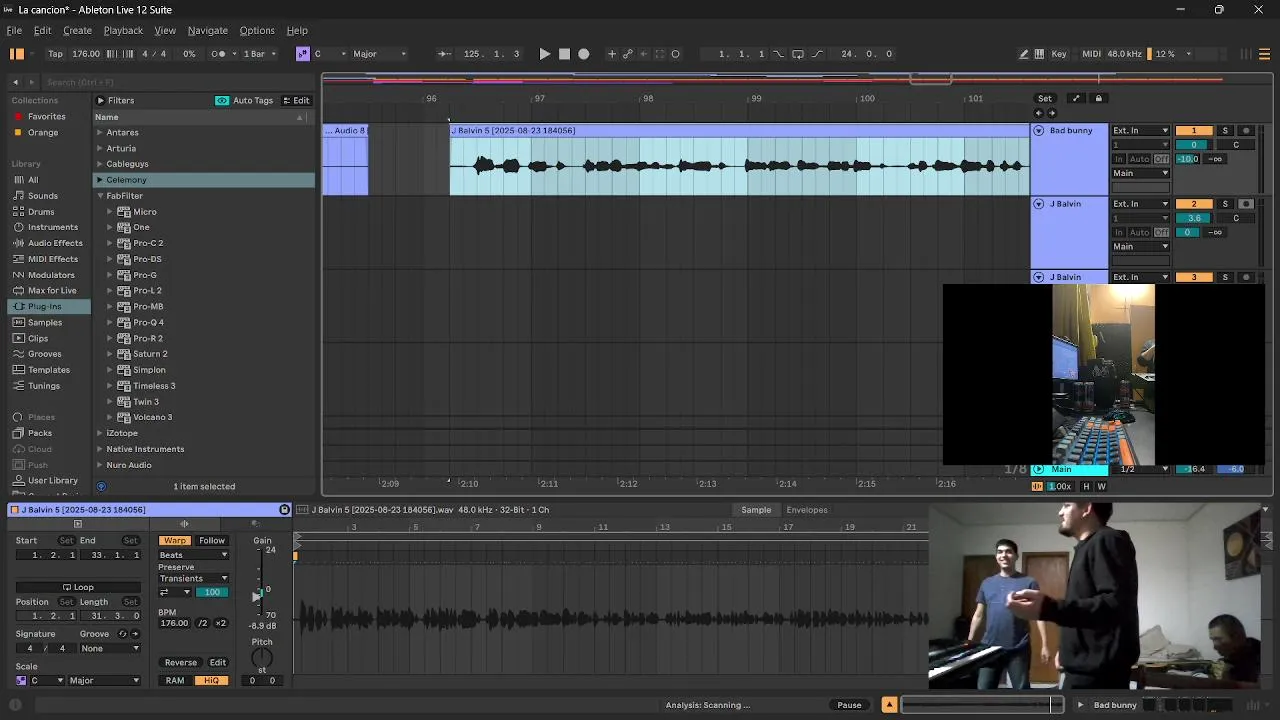Toggle the Follow button in clip view
This screenshot has width=1280, height=720.
click(211, 541)
